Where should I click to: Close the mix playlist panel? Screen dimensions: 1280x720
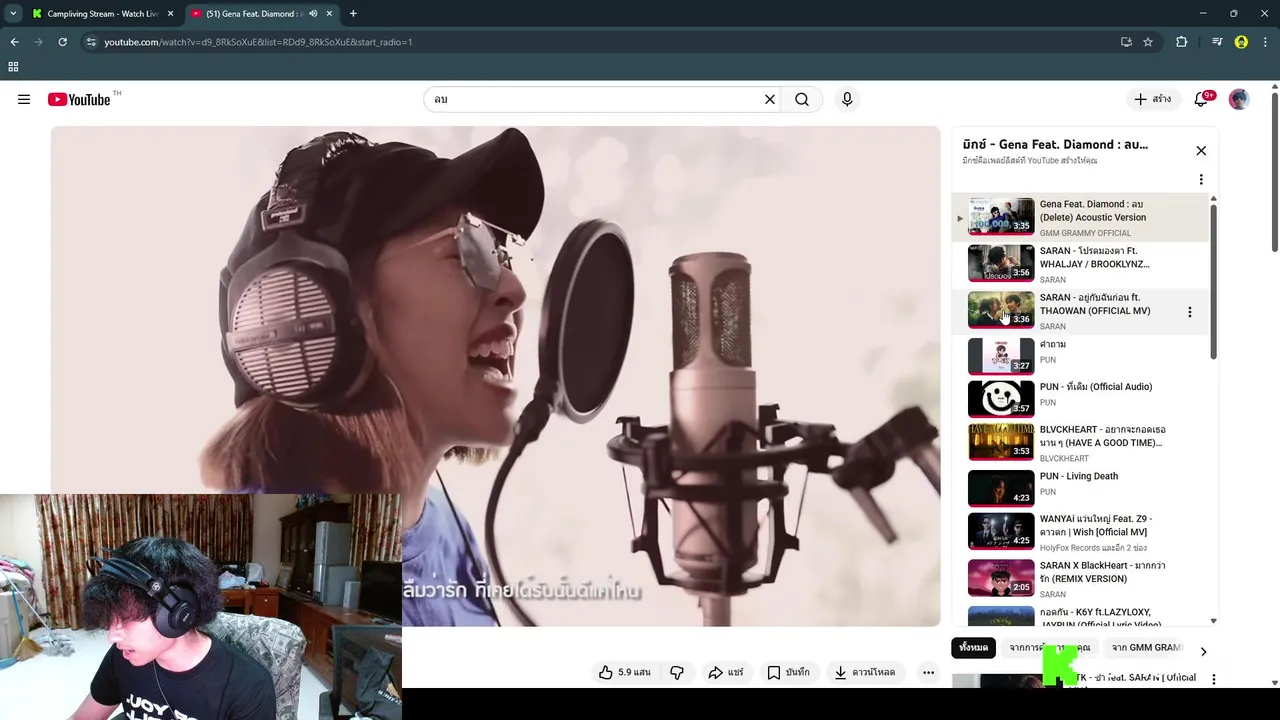1201,151
